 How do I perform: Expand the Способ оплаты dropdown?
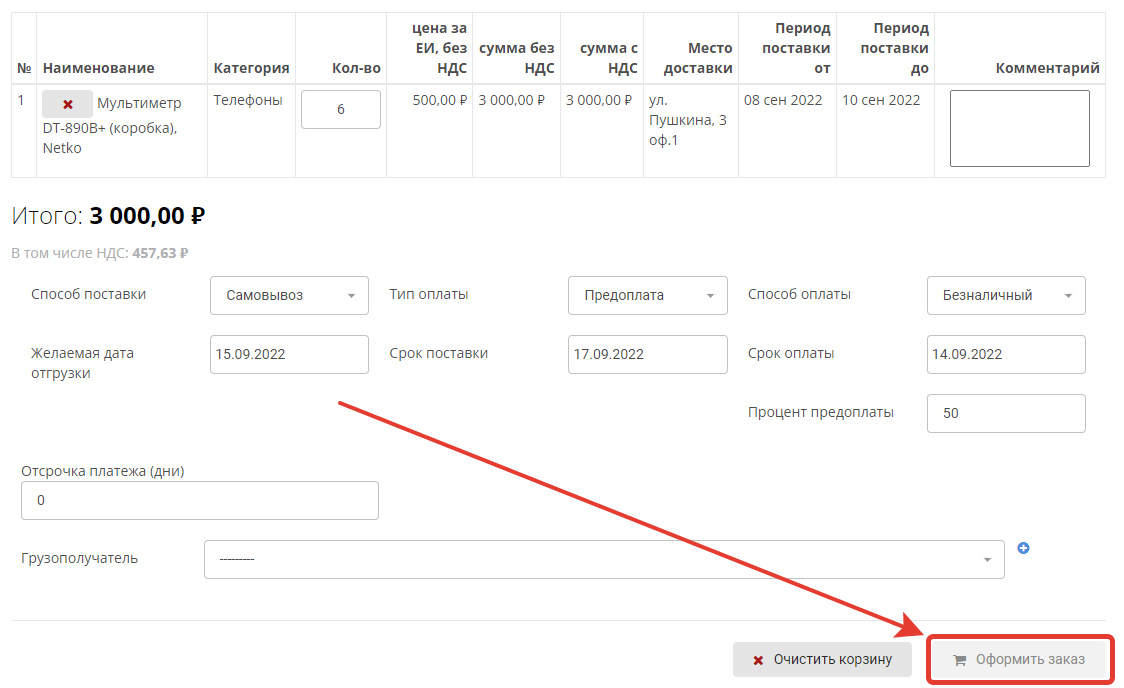click(x=1006, y=296)
